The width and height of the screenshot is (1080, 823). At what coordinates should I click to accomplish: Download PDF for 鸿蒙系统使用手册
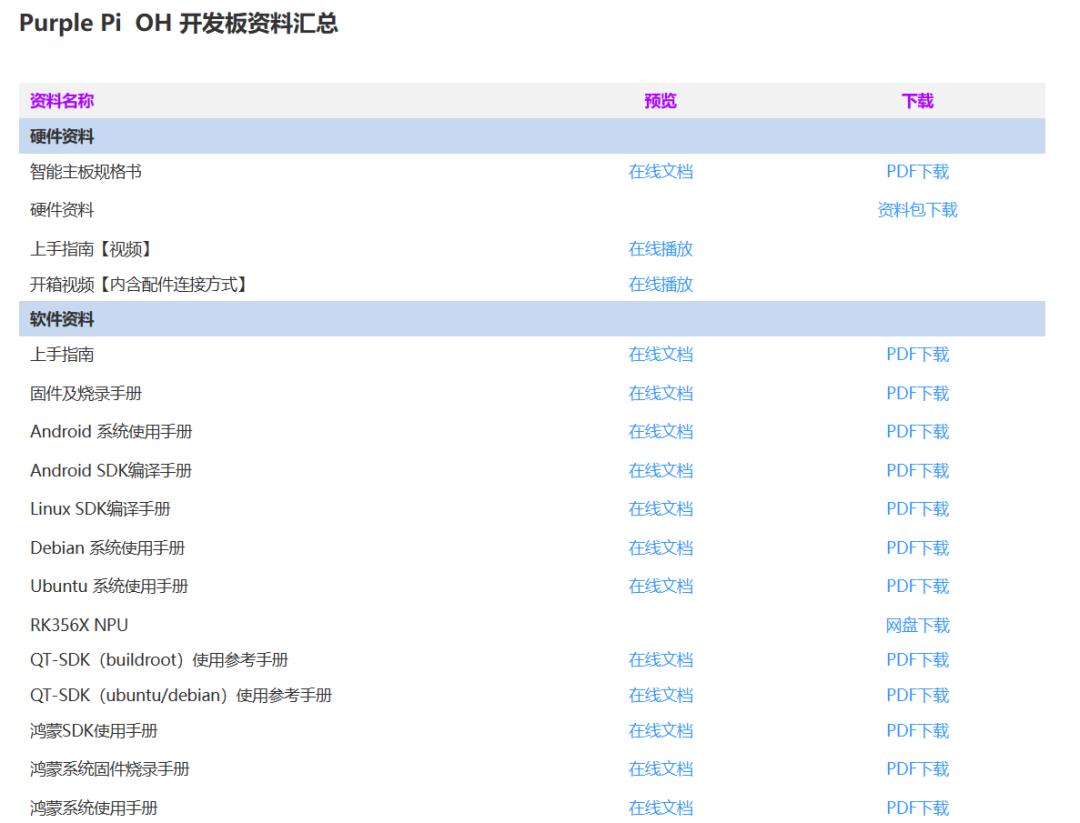pos(917,808)
